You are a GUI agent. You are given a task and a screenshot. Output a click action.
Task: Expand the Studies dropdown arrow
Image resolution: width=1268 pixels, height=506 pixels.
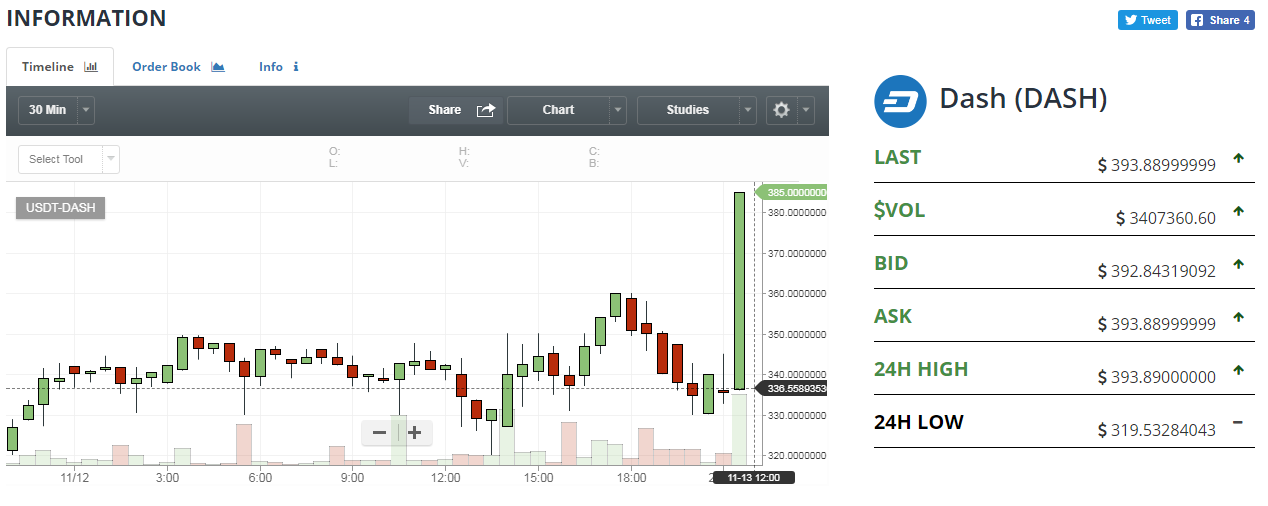[x=748, y=110]
